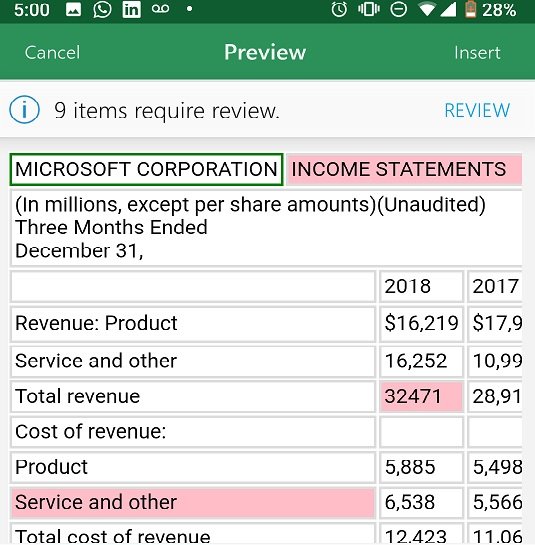Select the highlighted INCOME STATEMENTS cell
535x545 pixels.
click(404, 169)
